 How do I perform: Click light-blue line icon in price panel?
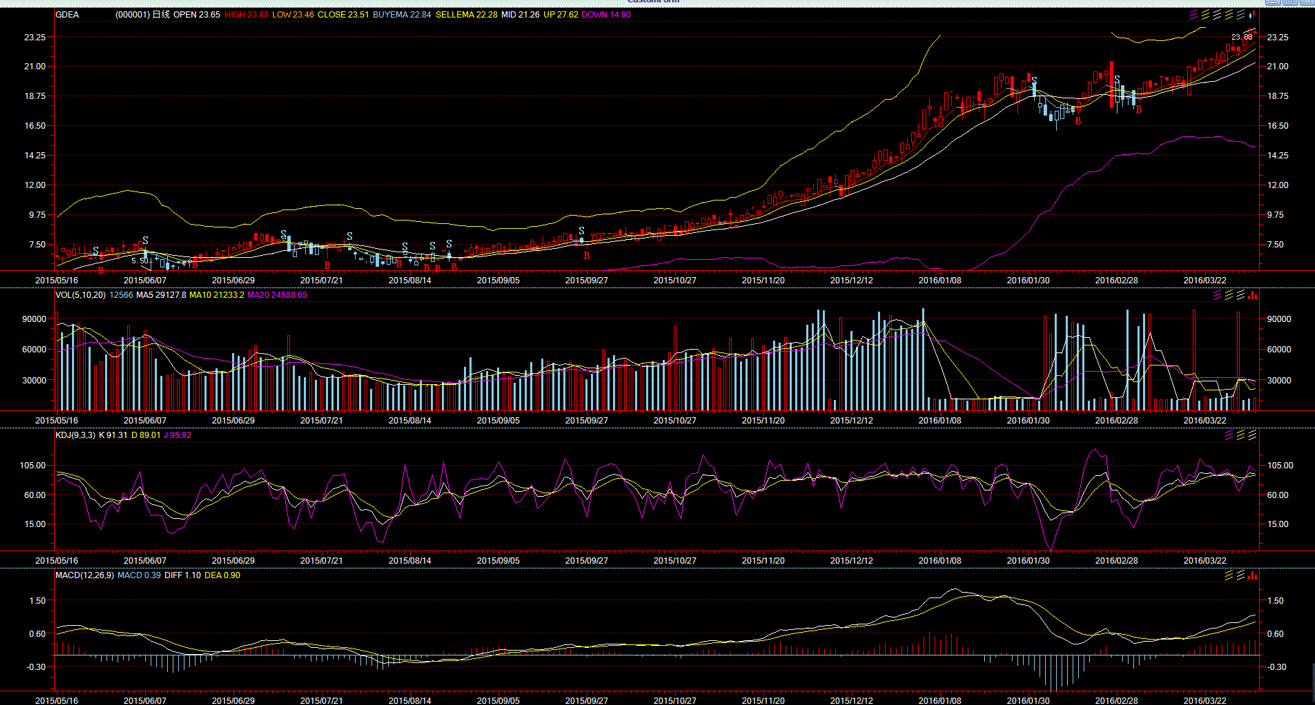[x=1241, y=15]
